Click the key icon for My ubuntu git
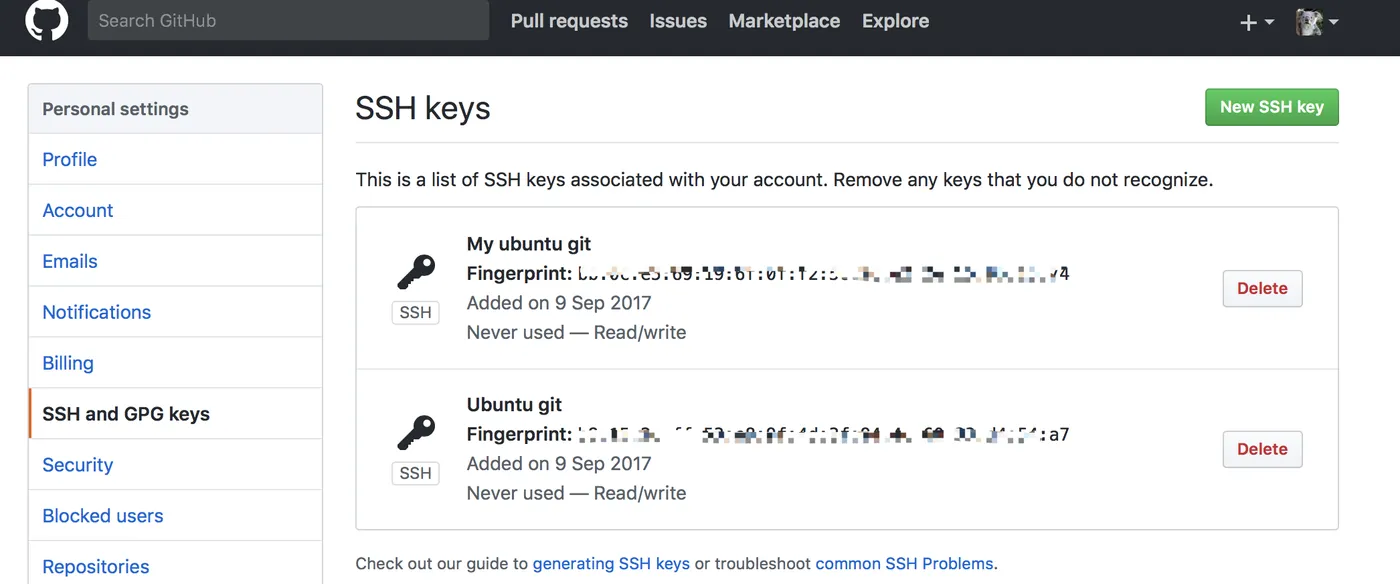 pos(416,272)
